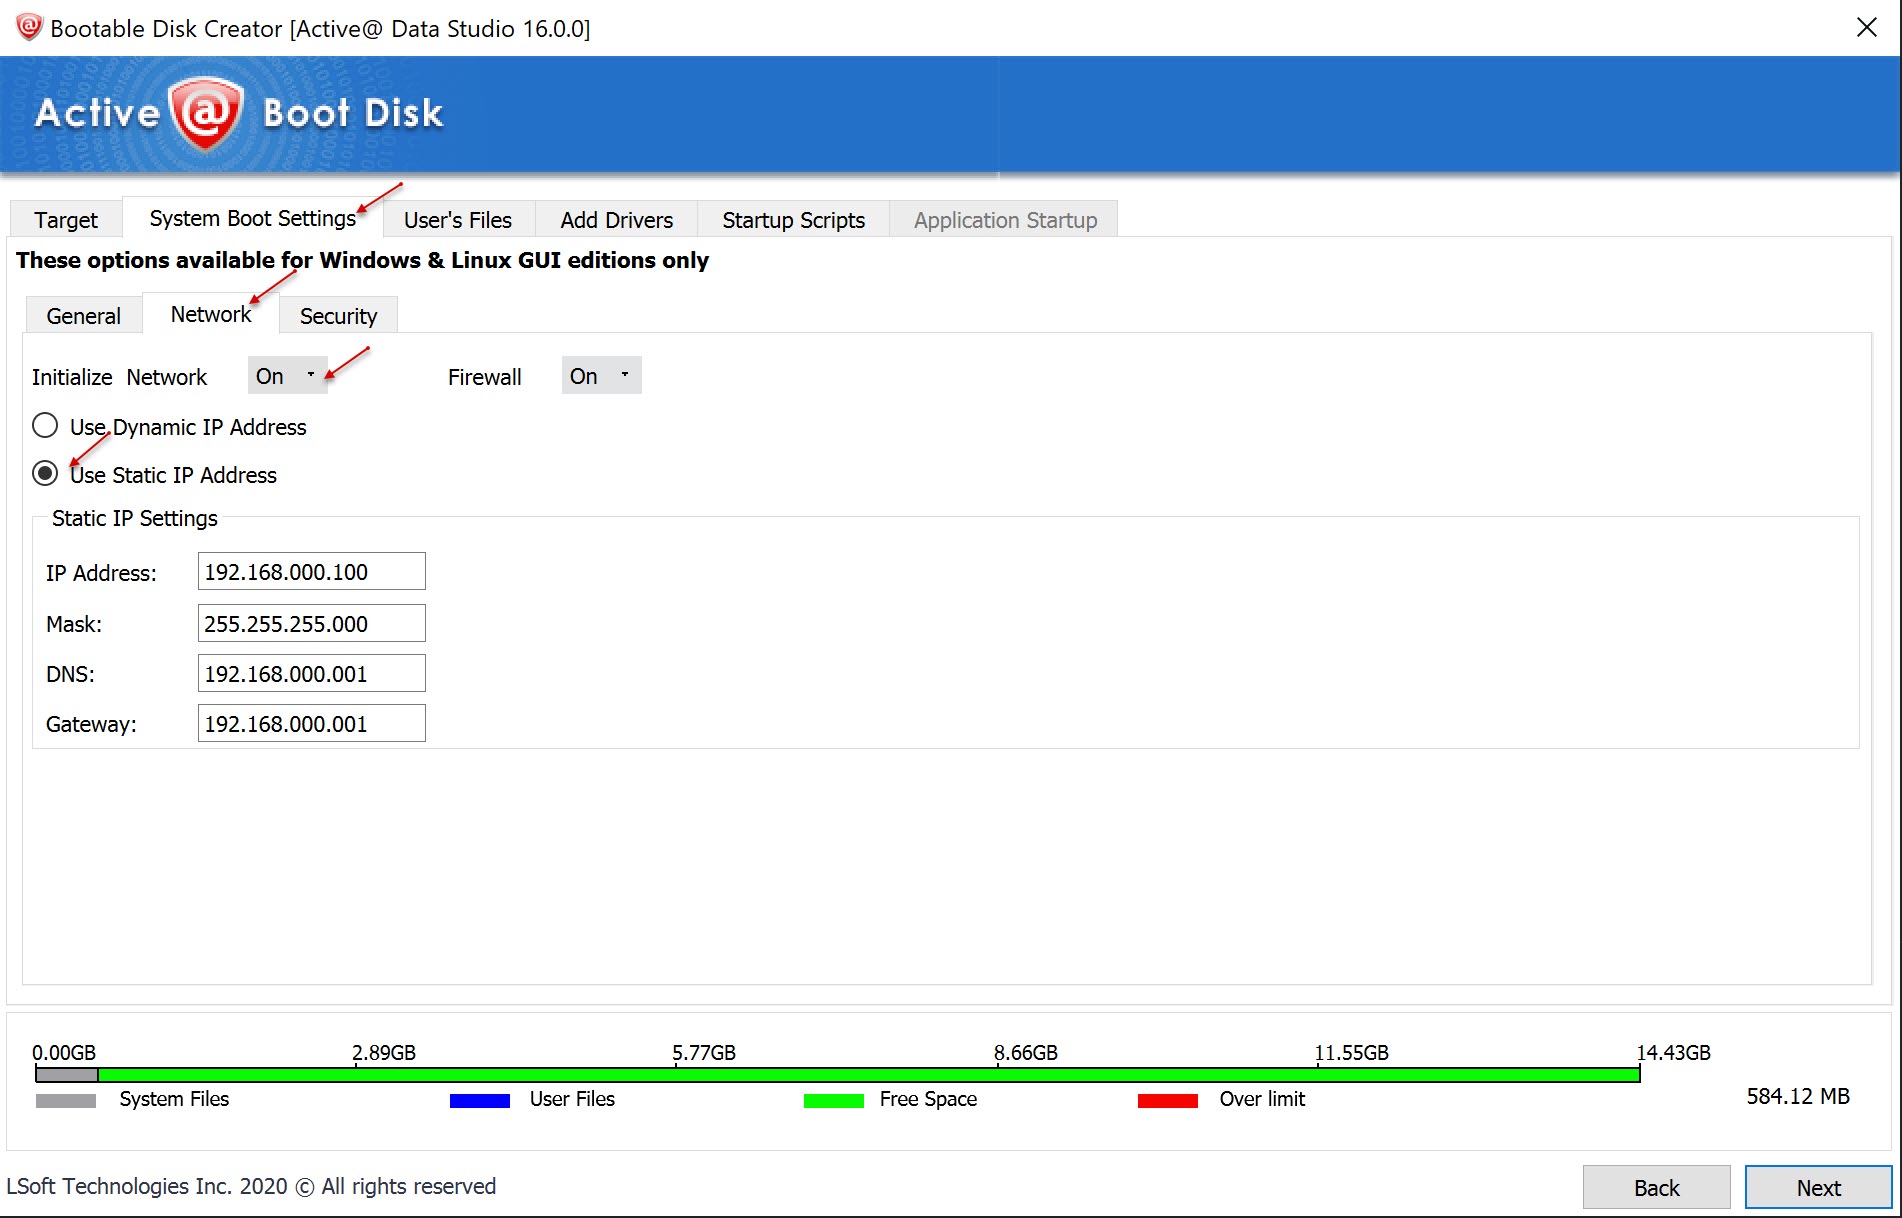1902x1218 pixels.
Task: Select the Network sub-tab
Action: pos(211,313)
